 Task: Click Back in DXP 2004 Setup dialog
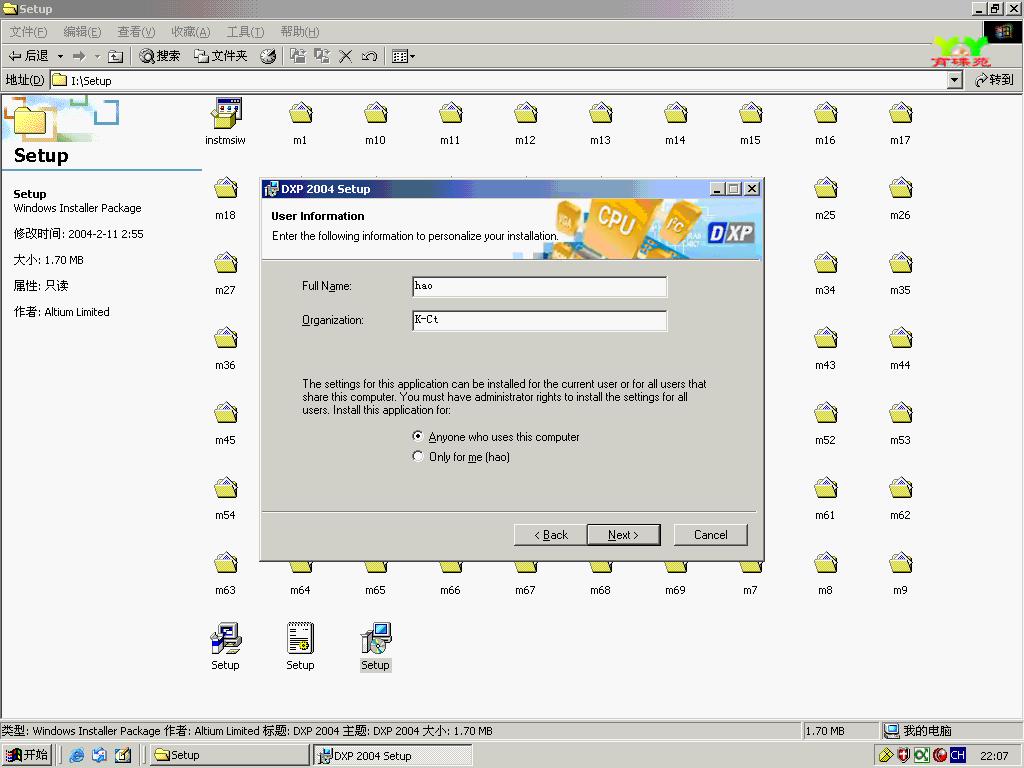[x=551, y=535]
